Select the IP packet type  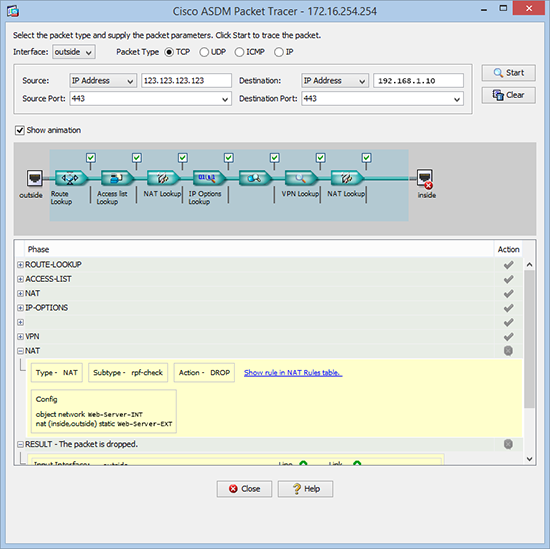coord(279,52)
